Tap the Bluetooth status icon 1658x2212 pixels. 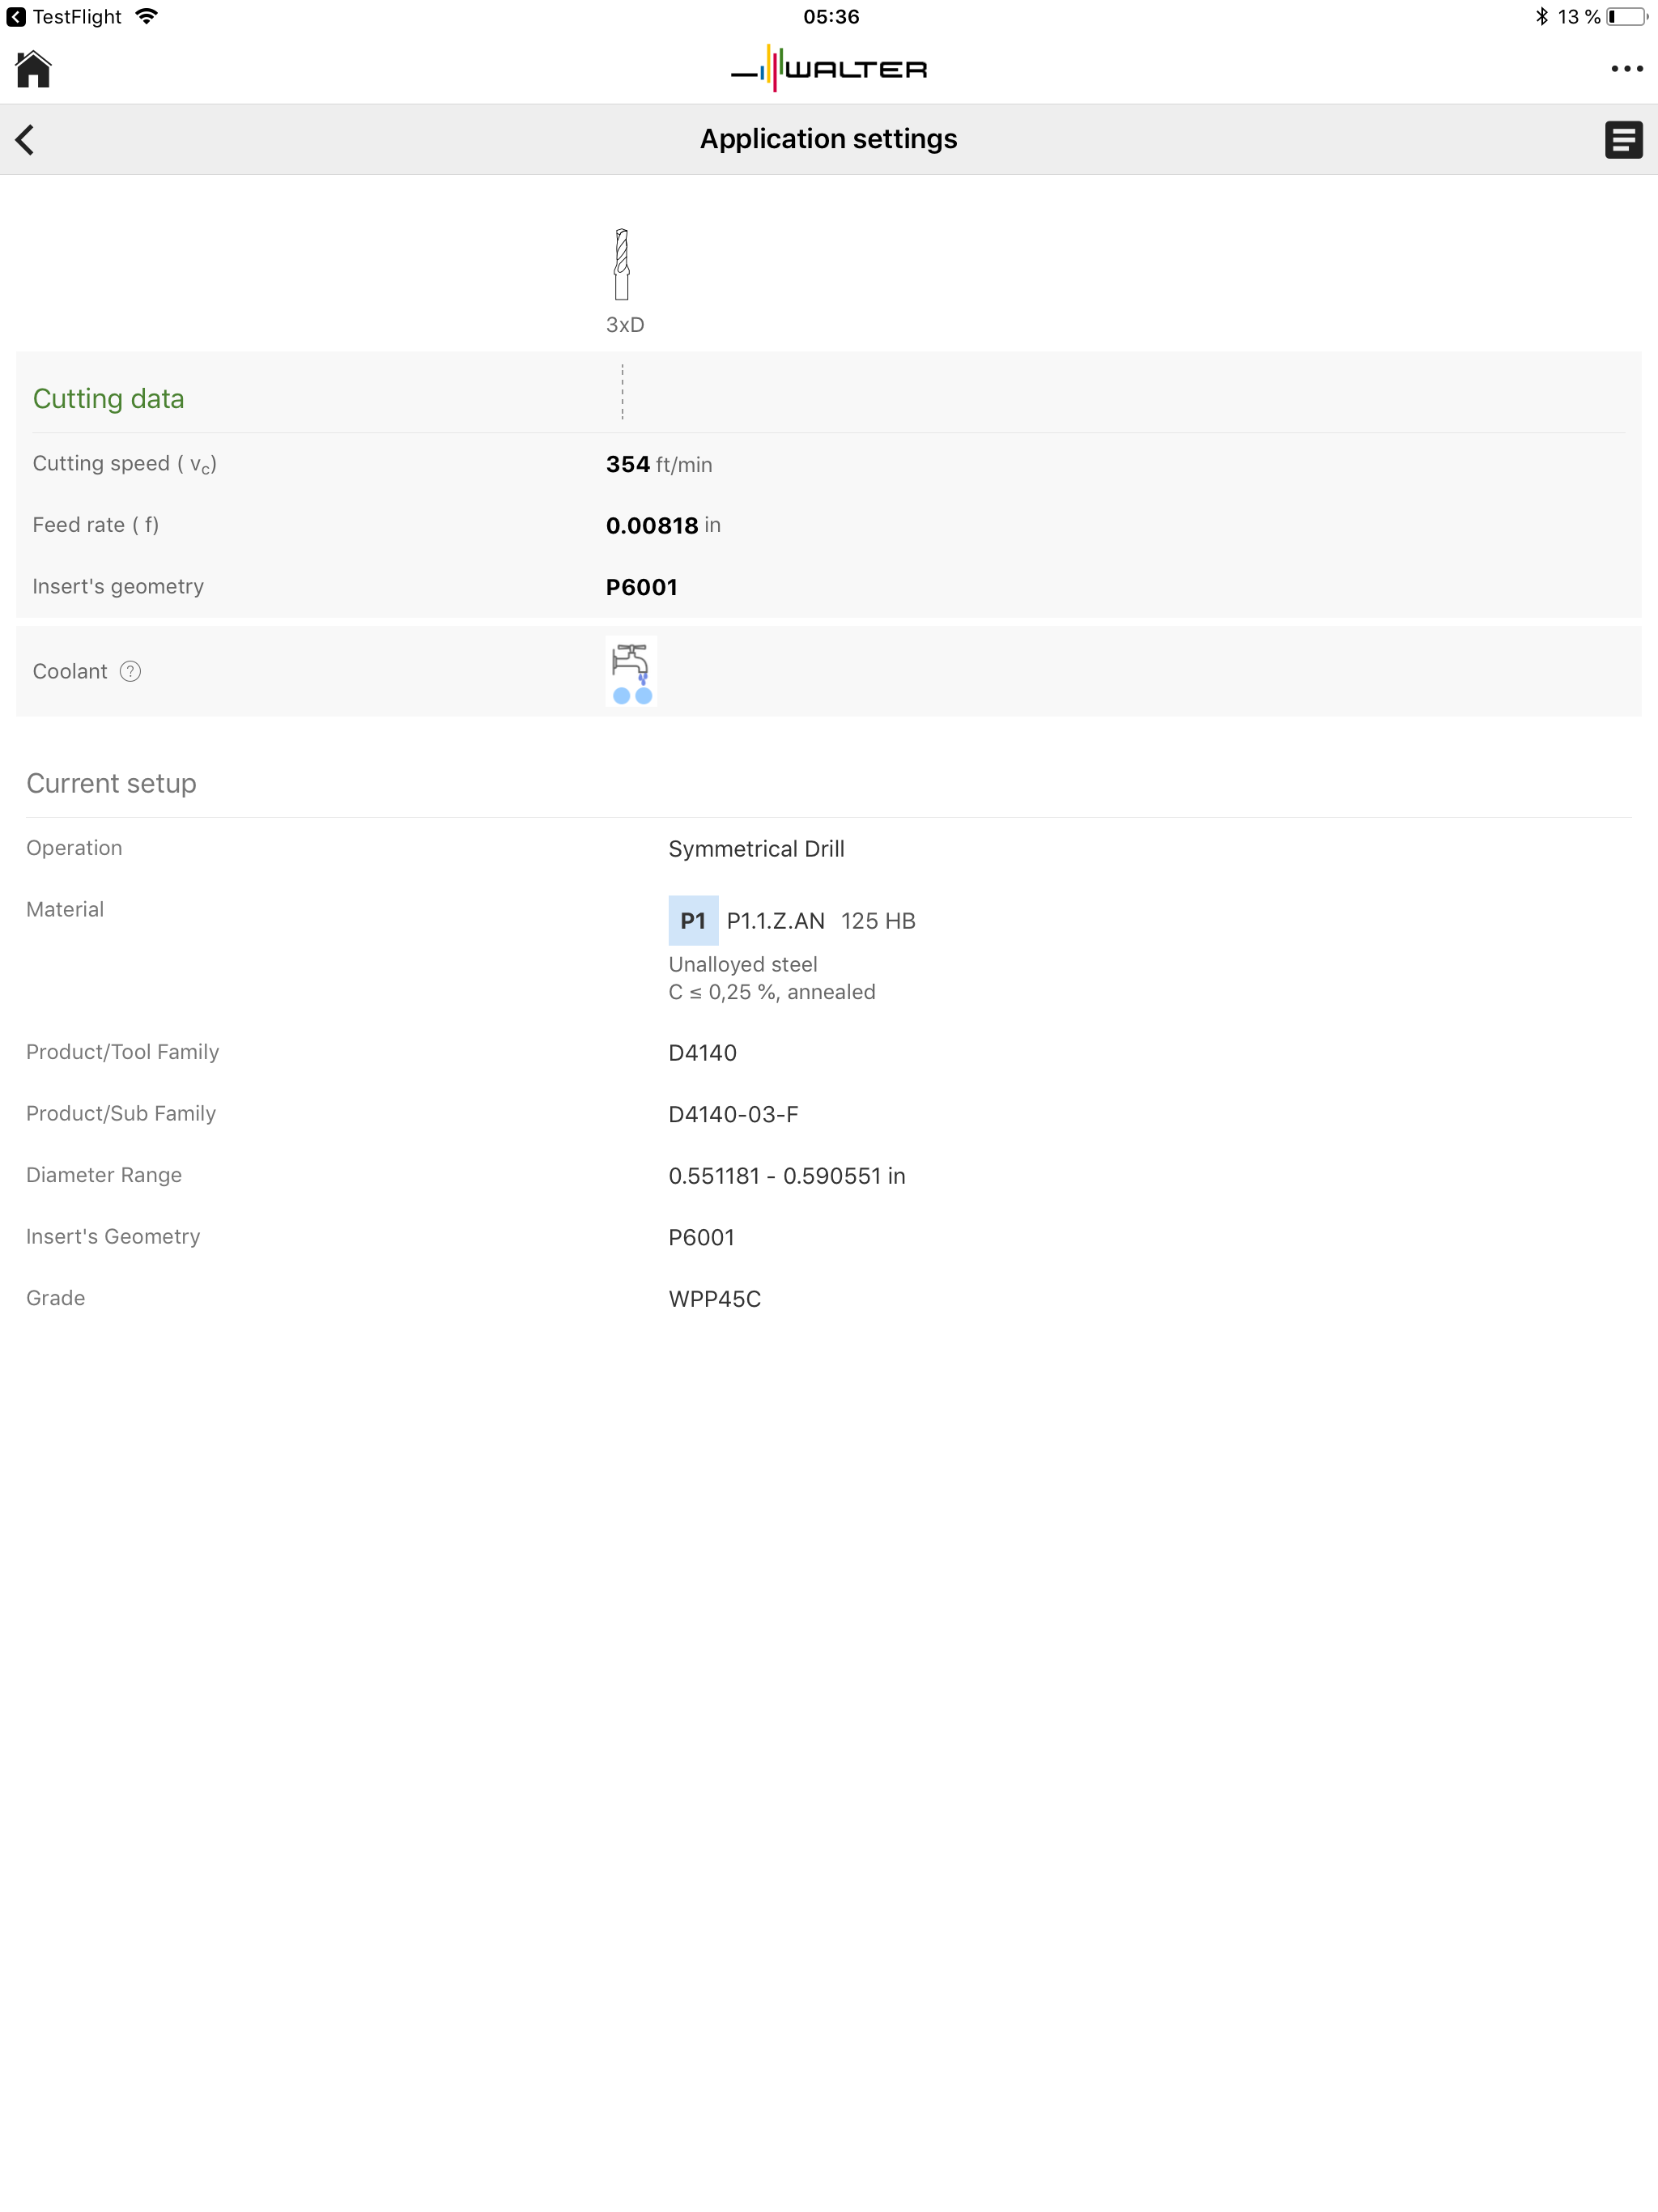point(1541,17)
